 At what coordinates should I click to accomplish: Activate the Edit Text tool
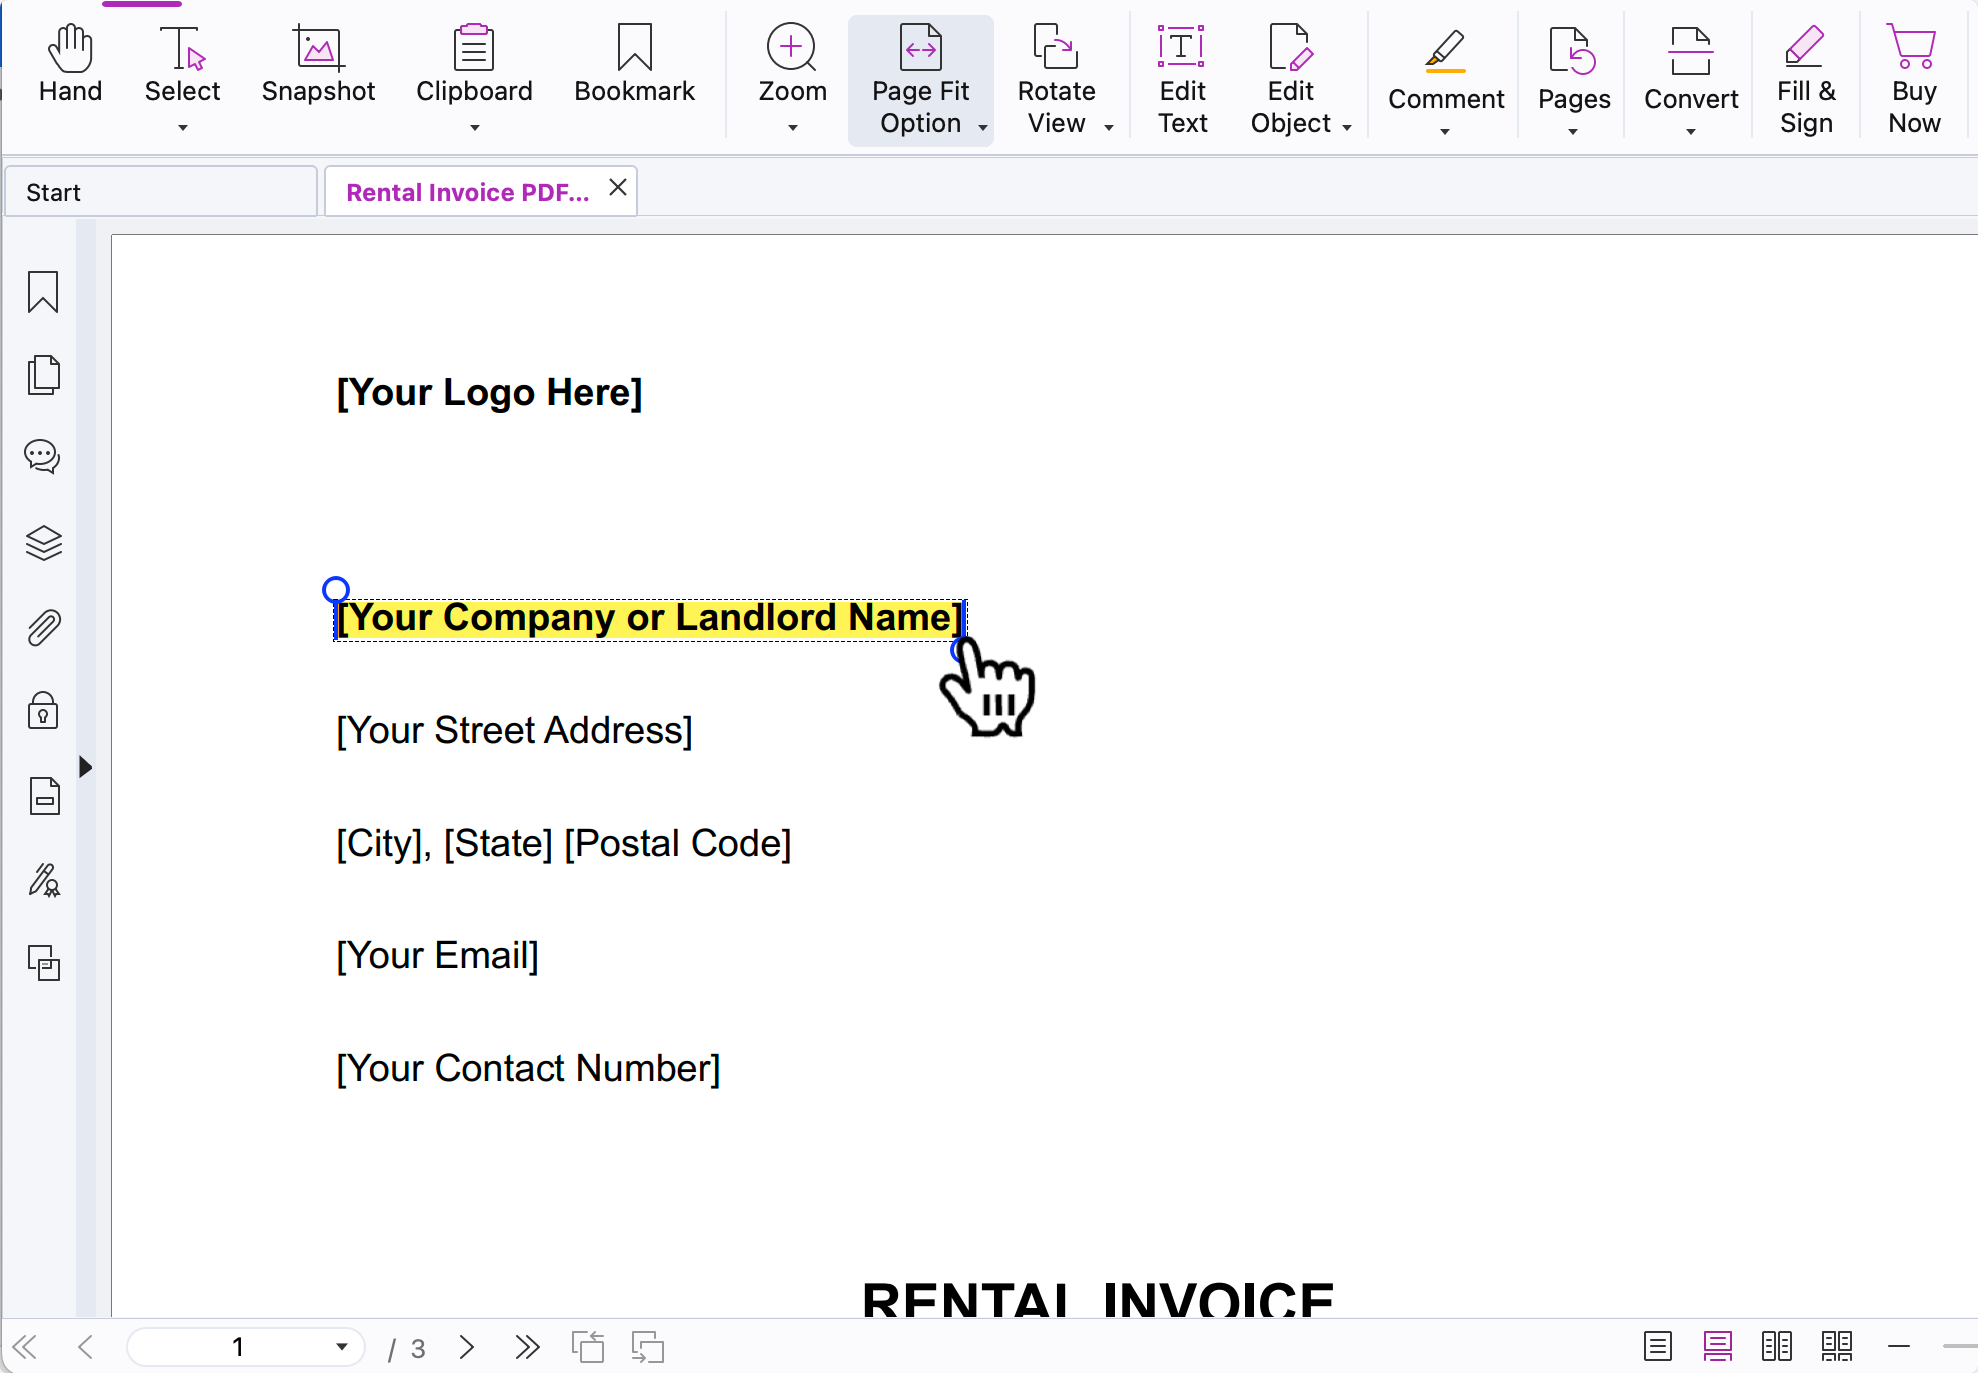(1182, 75)
